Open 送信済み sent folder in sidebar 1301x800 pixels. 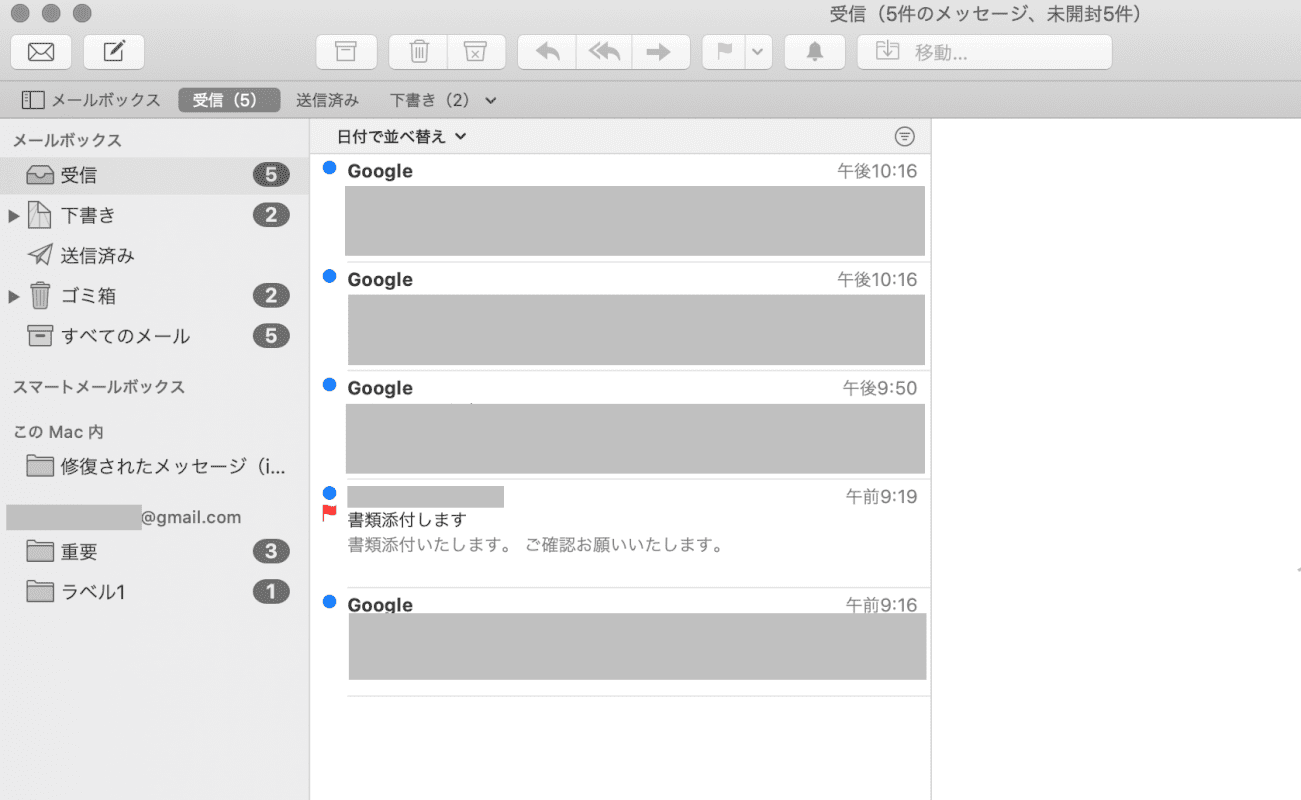coord(155,256)
